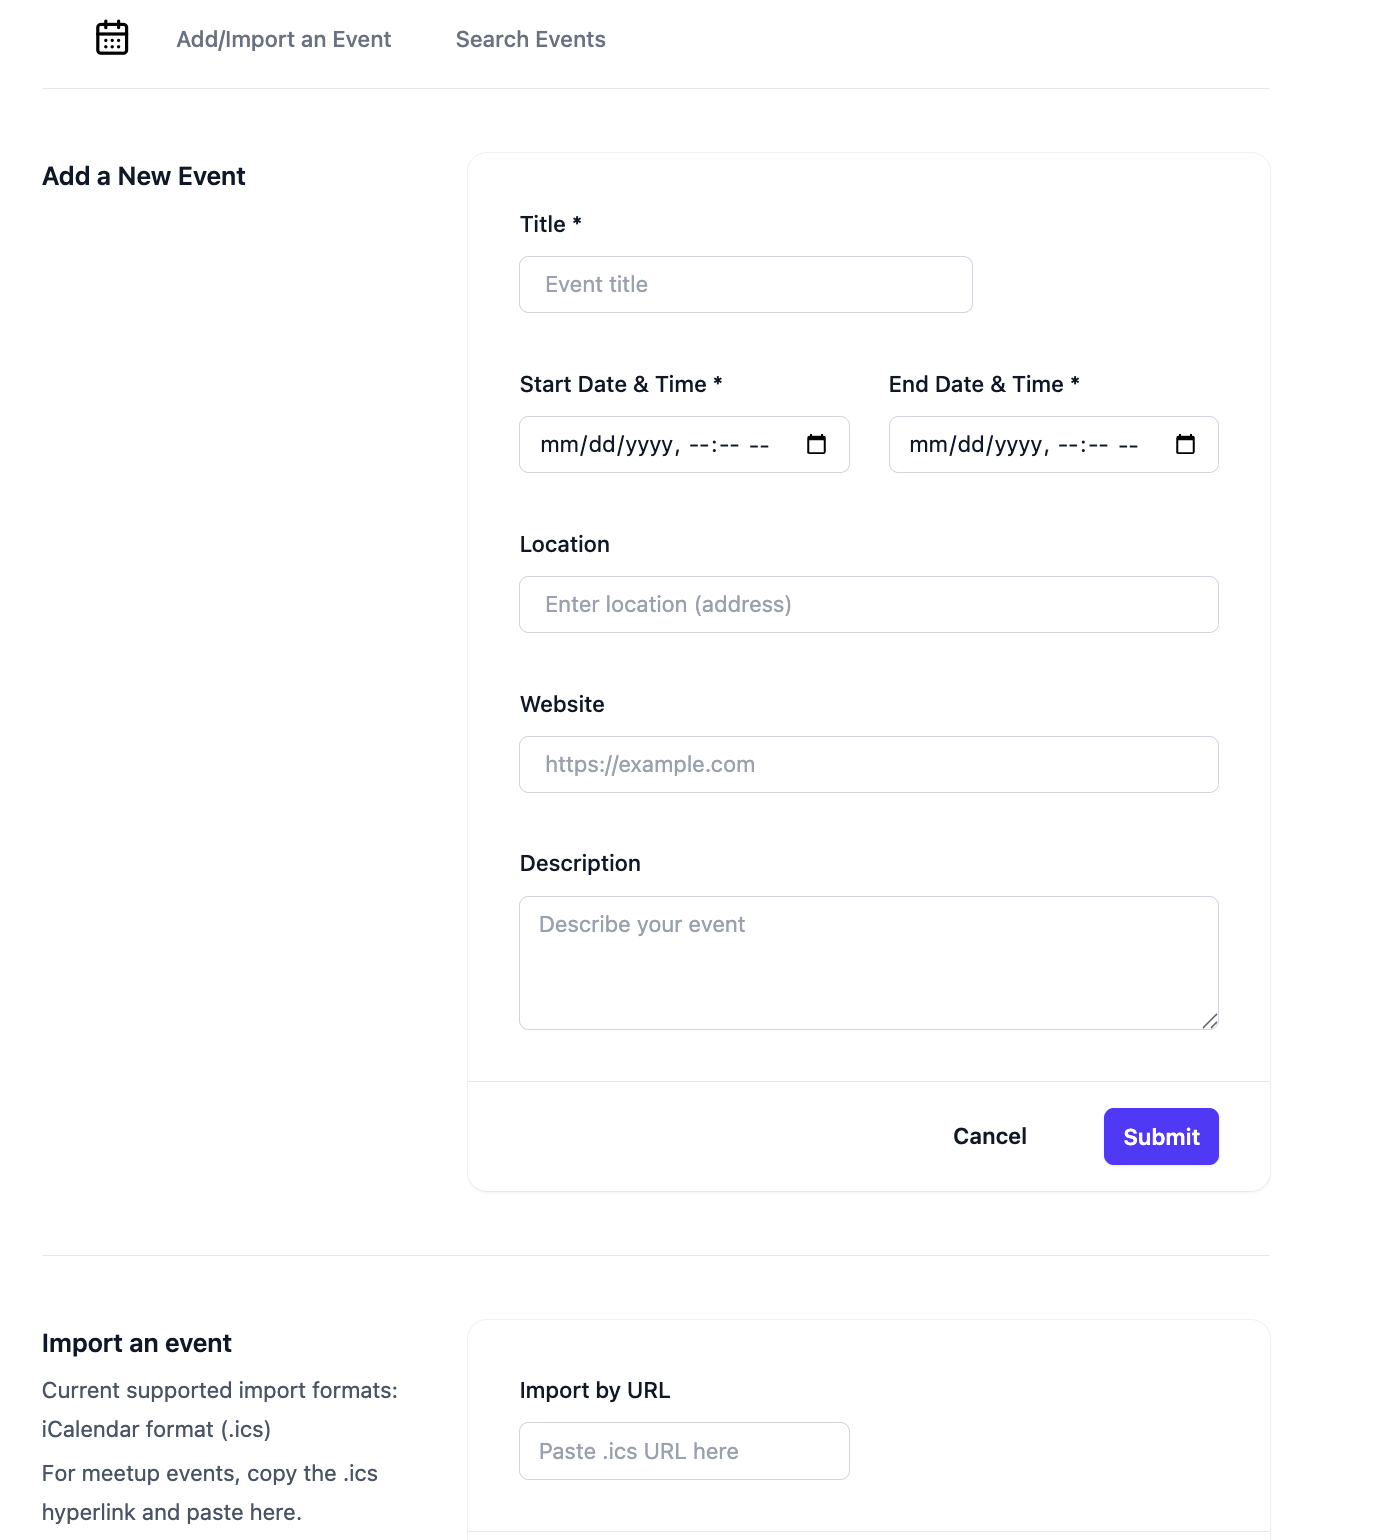
Task: Click the Description field label
Action: tap(580, 863)
